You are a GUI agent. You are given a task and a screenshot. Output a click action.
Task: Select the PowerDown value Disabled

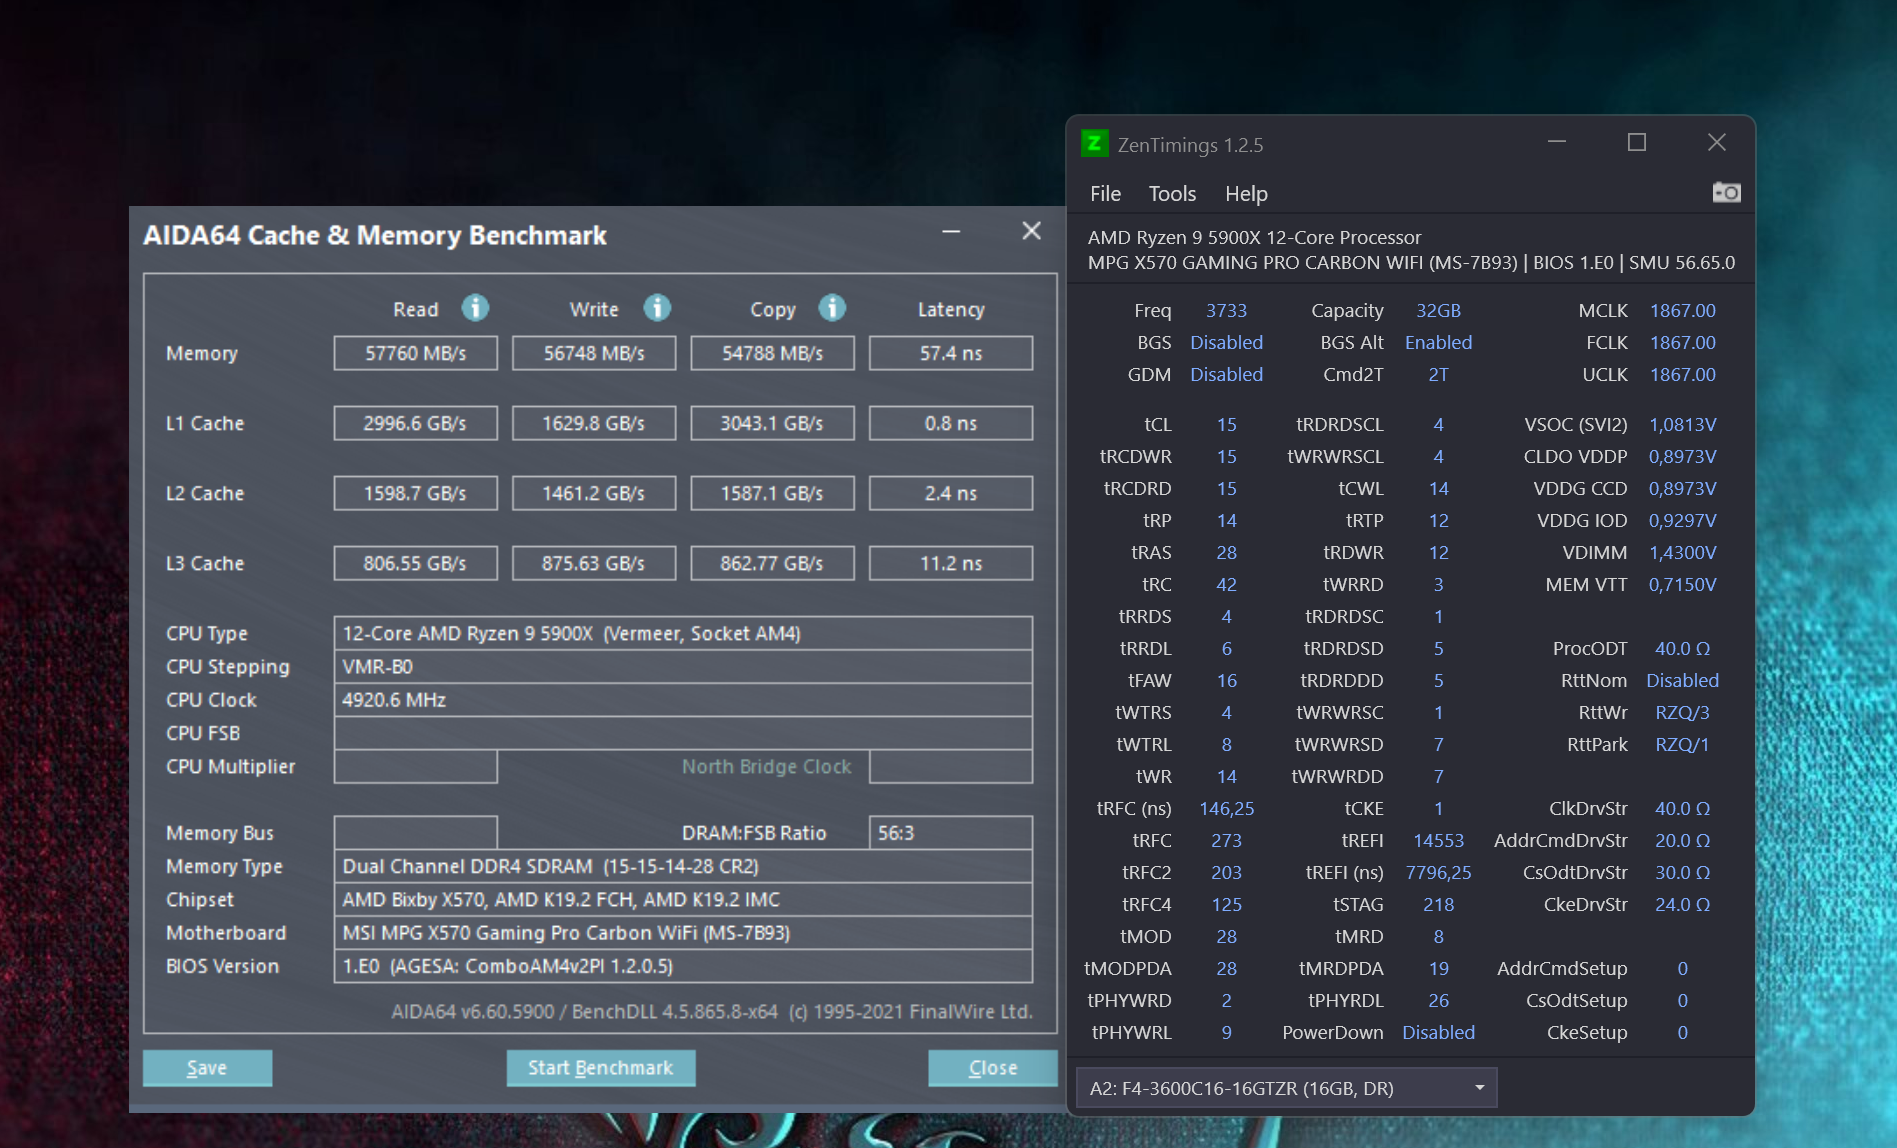[1438, 1033]
